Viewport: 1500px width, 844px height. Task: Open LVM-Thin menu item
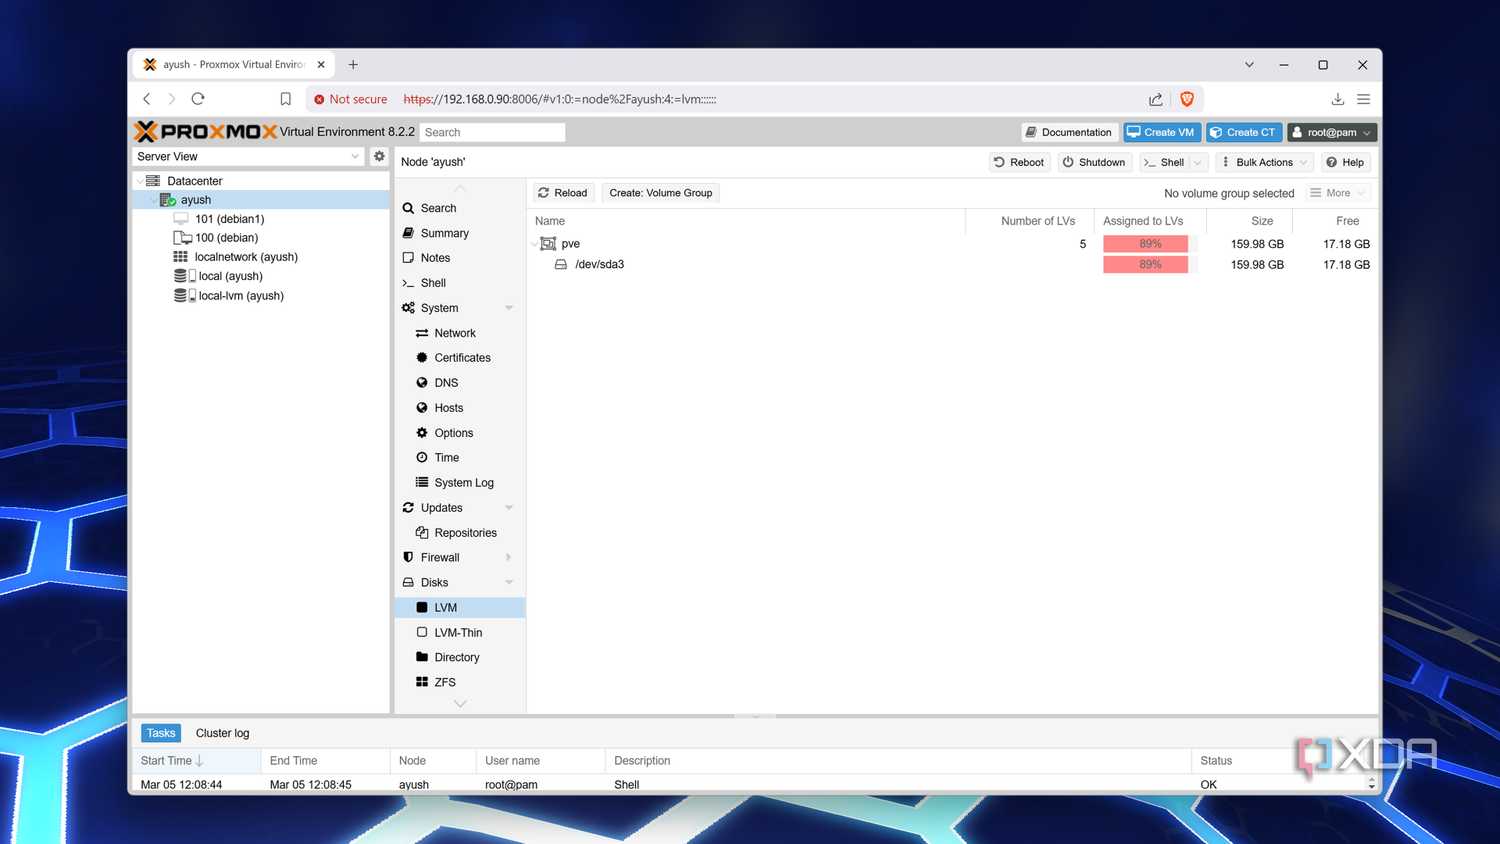pos(460,633)
